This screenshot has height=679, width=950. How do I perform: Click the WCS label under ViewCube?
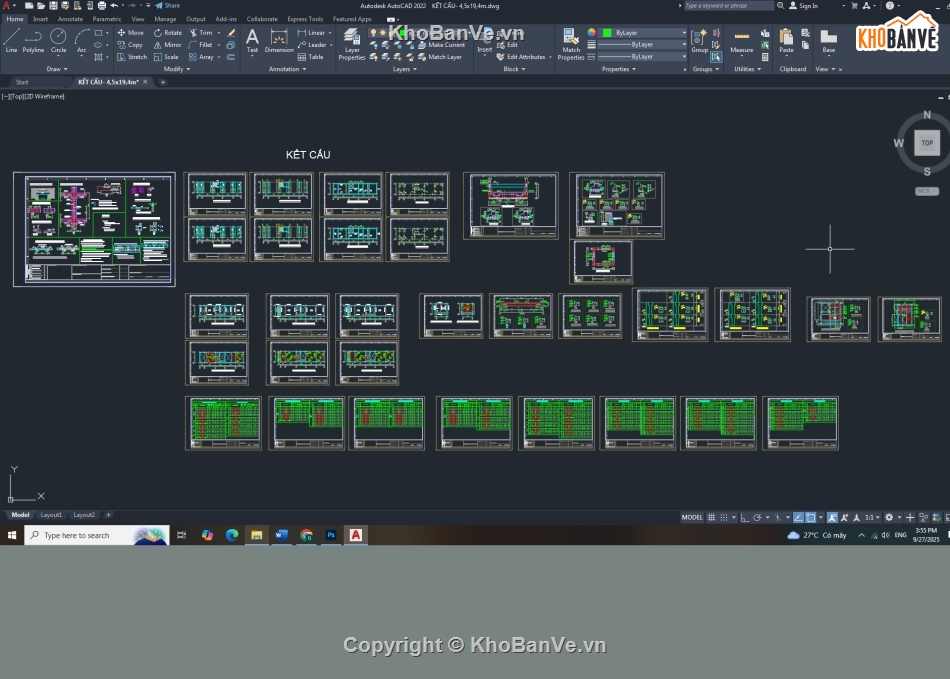(926, 190)
